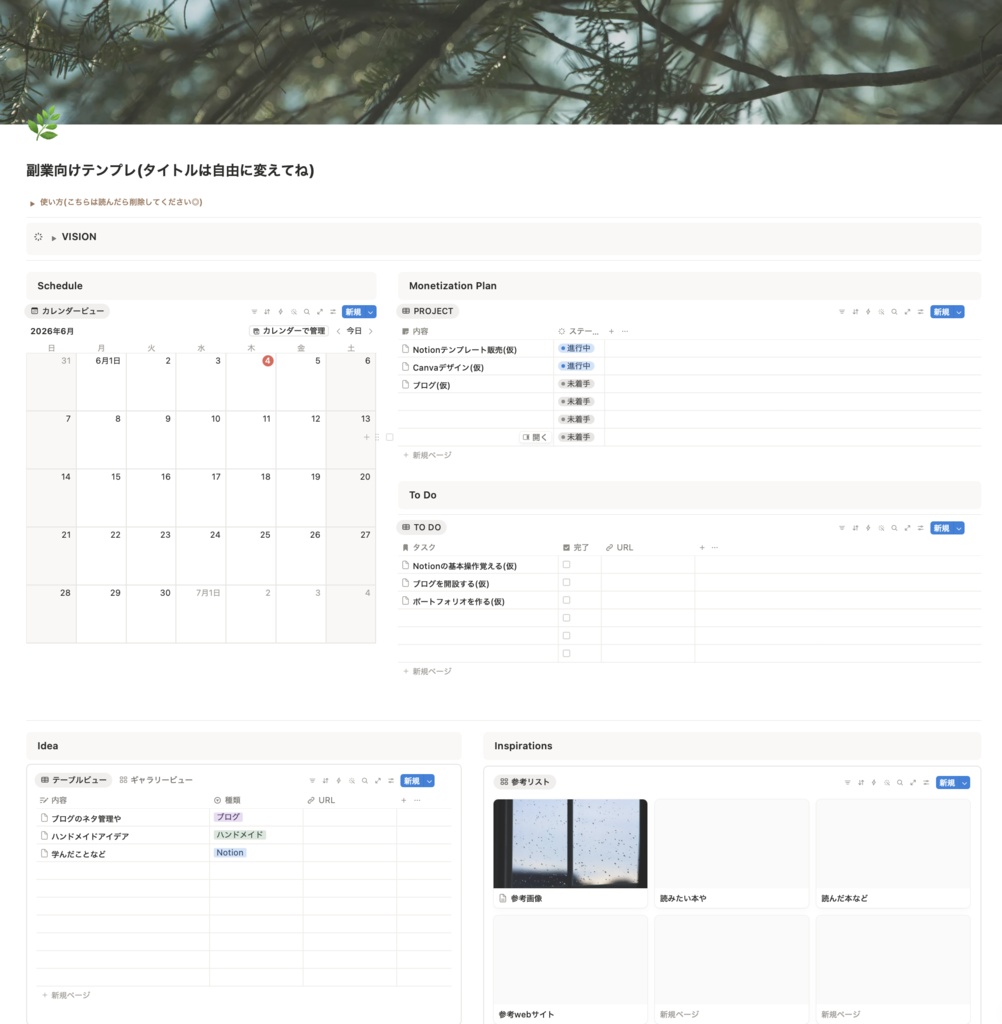Open the 参考画像 rainy window thumbnail

[x=570, y=844]
